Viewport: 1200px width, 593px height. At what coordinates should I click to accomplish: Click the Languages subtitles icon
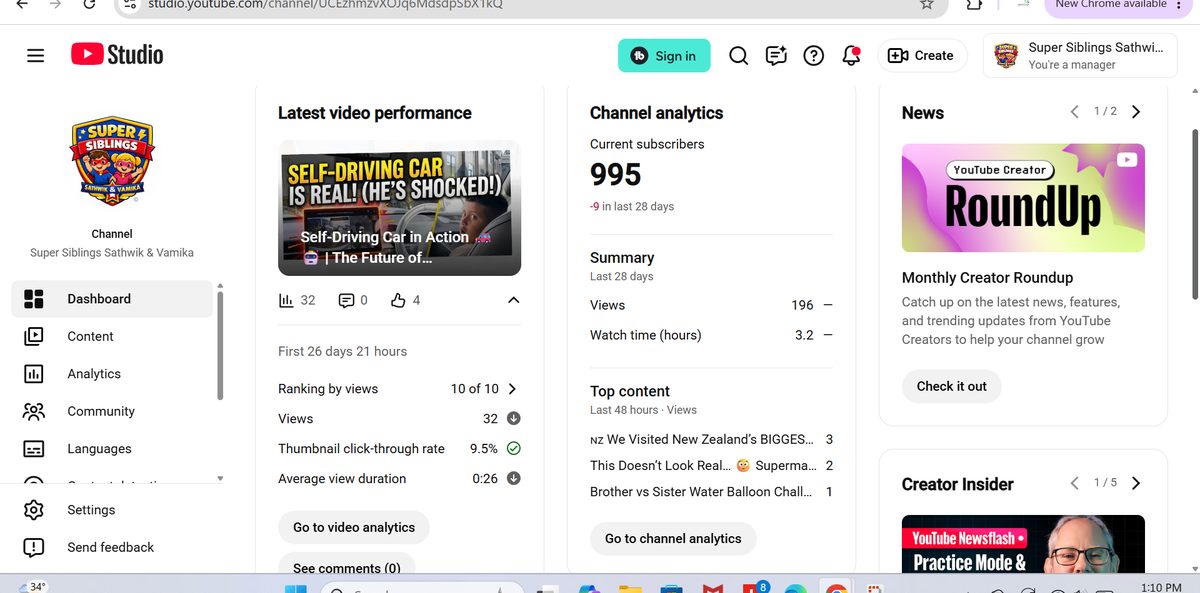[33, 449]
